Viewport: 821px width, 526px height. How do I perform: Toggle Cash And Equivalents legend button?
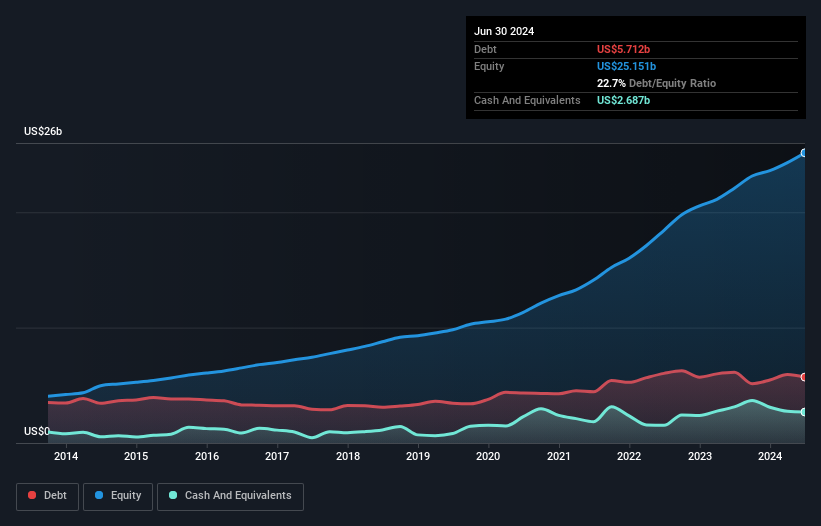click(230, 496)
